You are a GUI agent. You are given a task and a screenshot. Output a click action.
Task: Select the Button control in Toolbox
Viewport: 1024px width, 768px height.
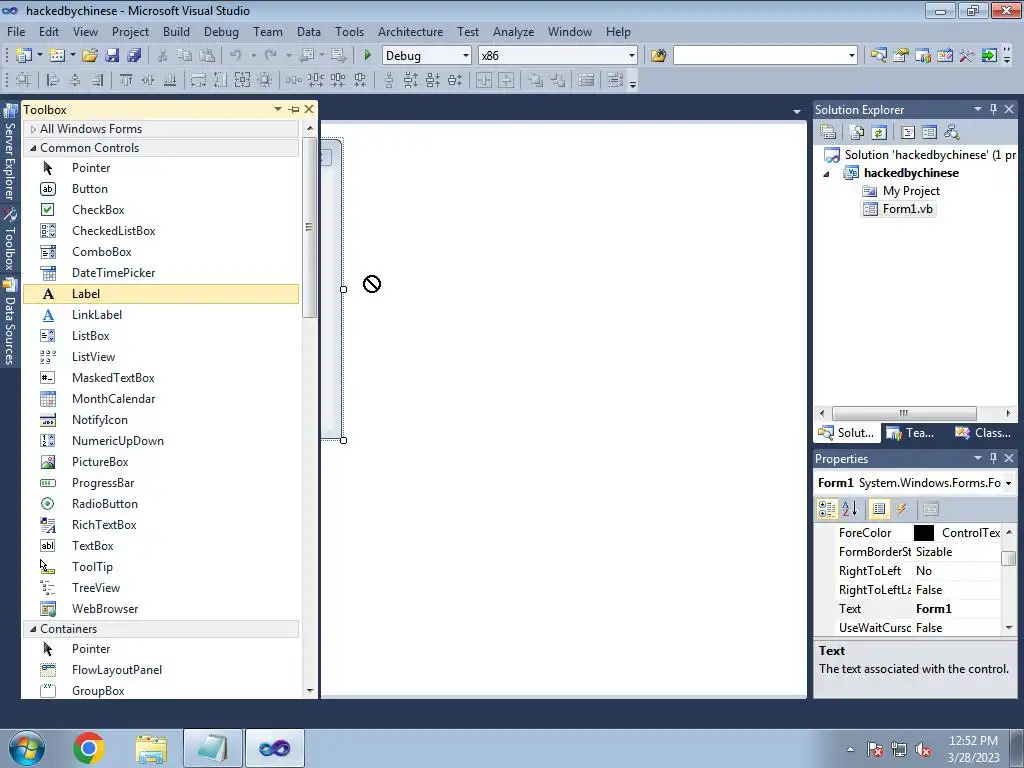(x=161, y=189)
